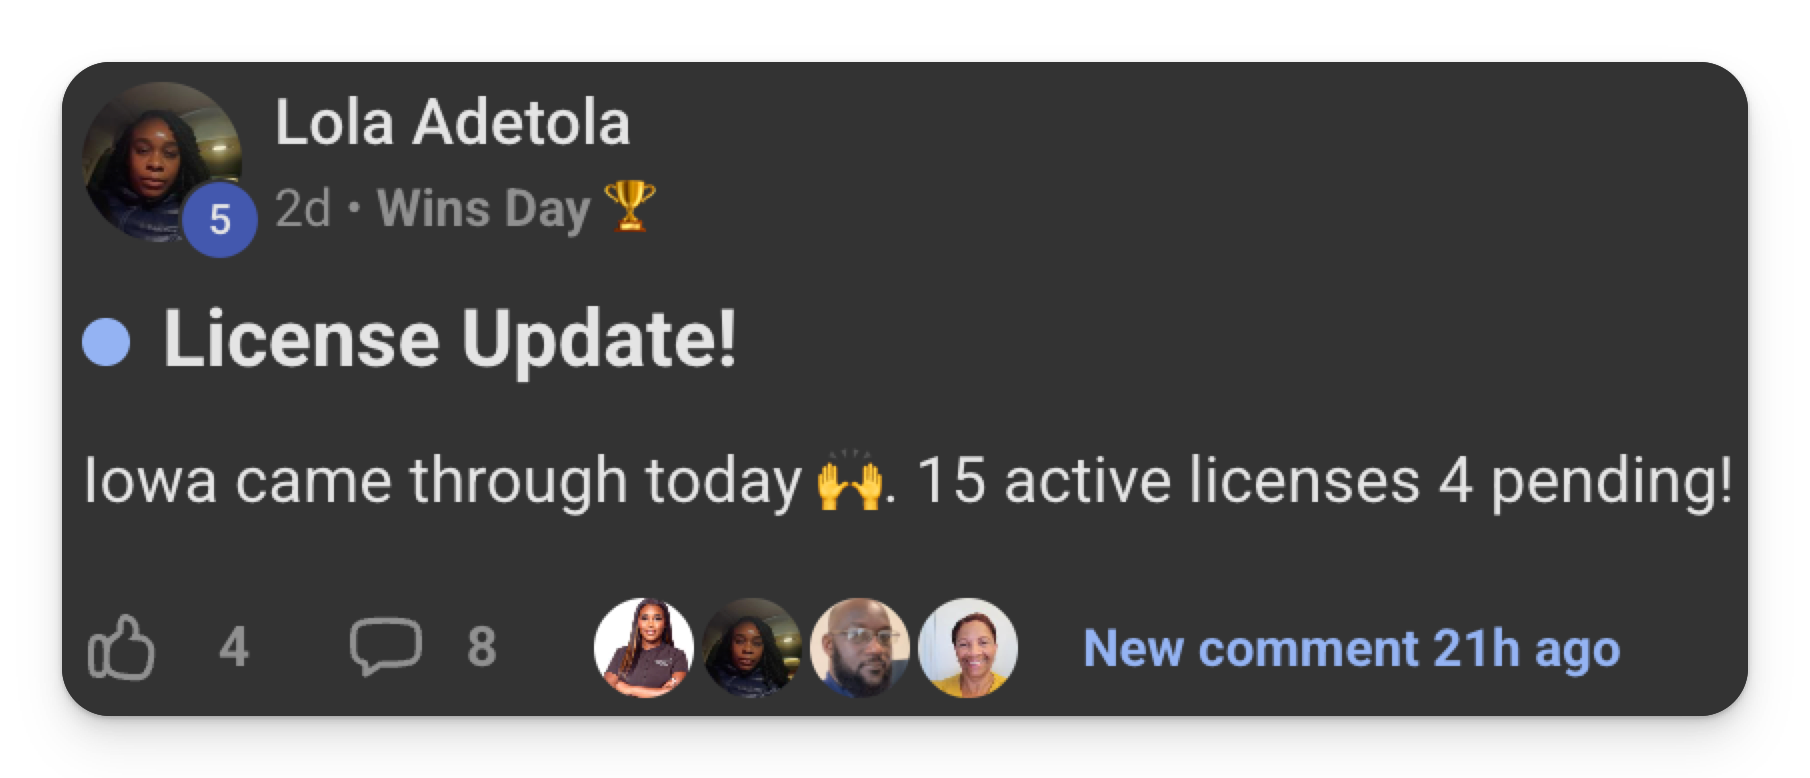Click the 2d post timestamp

point(302,209)
